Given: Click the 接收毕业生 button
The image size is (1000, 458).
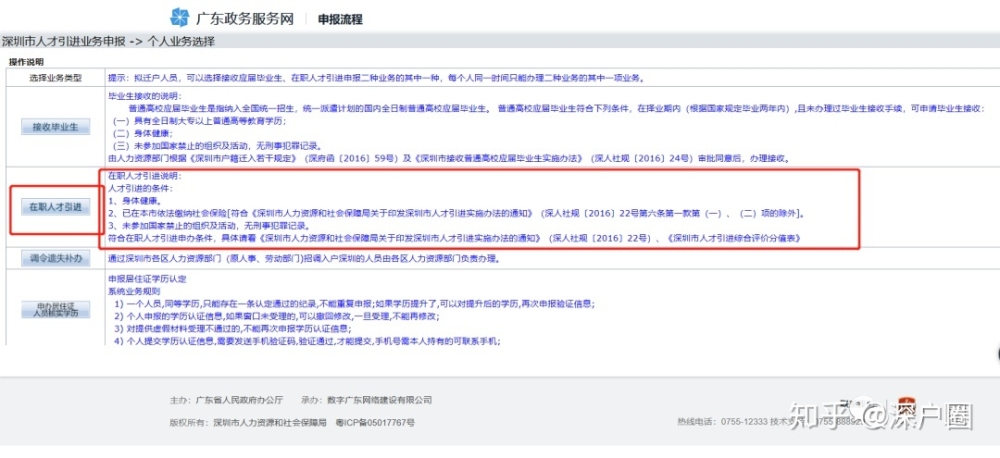Looking at the screenshot, I should [x=55, y=127].
